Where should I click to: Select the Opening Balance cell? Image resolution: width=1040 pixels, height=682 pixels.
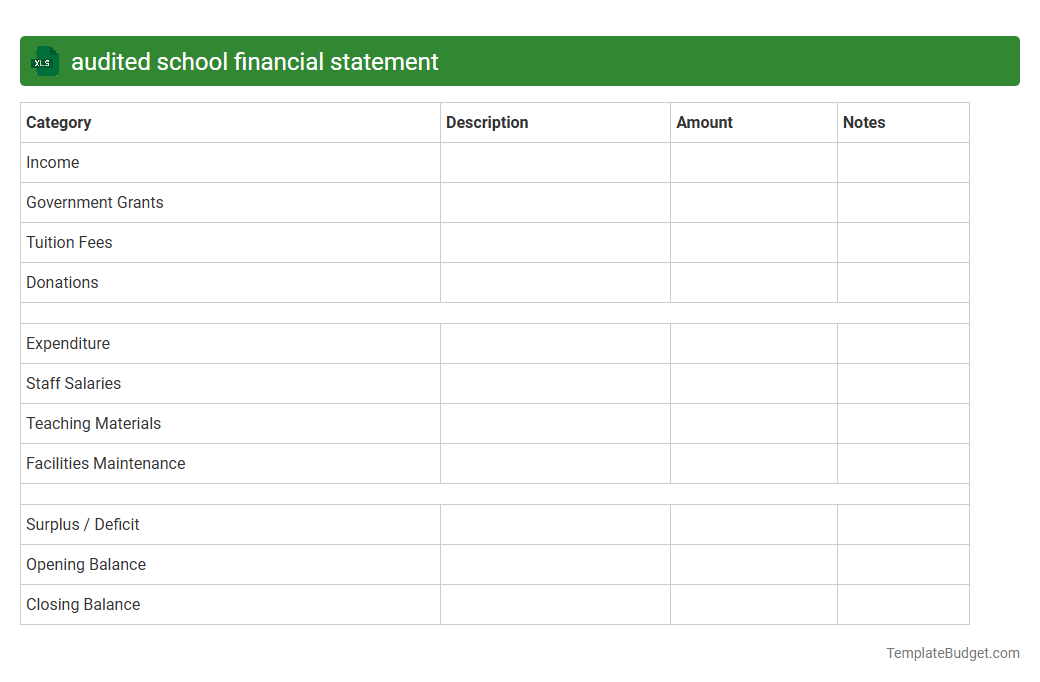(85, 564)
